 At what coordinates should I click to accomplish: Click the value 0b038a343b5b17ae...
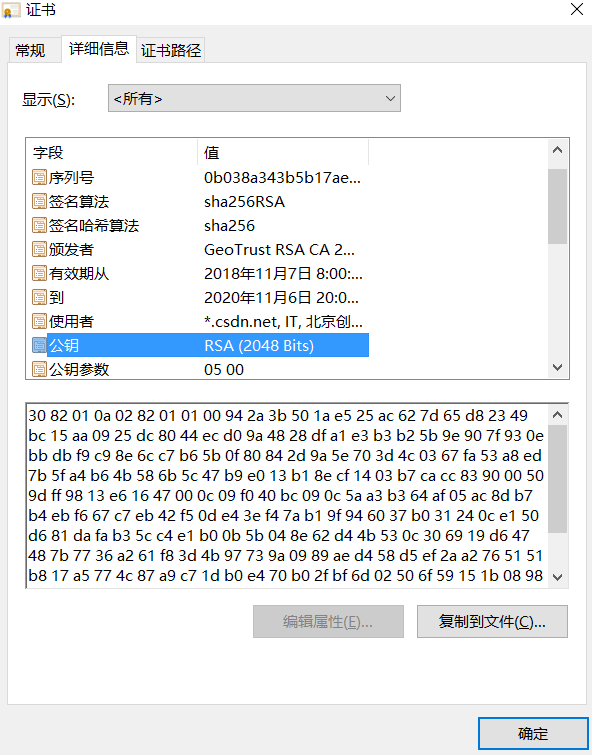(x=282, y=178)
